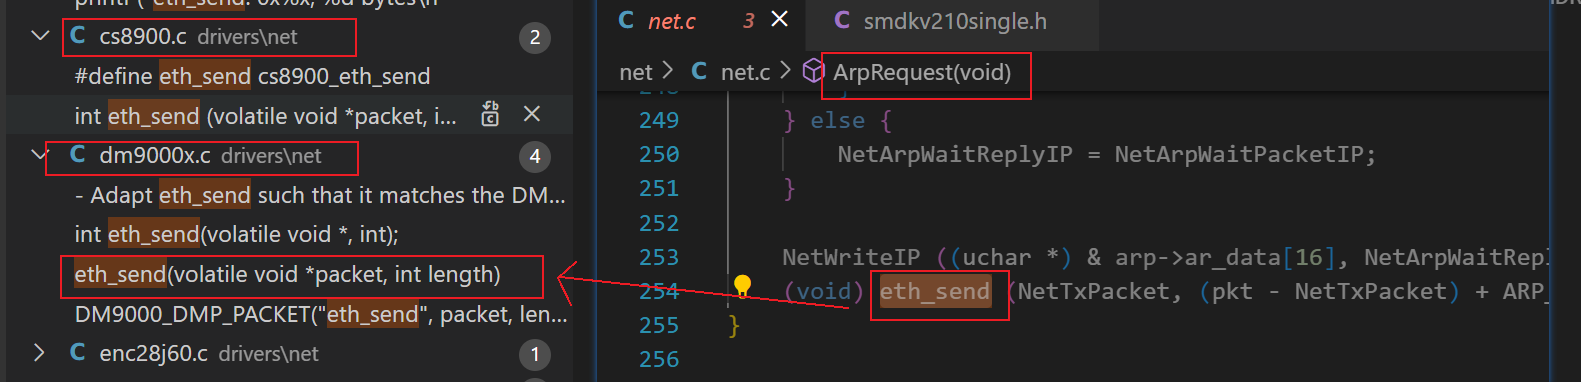Click the ArpRequest symbol cube icon
The height and width of the screenshot is (382, 1581).
pos(814,71)
